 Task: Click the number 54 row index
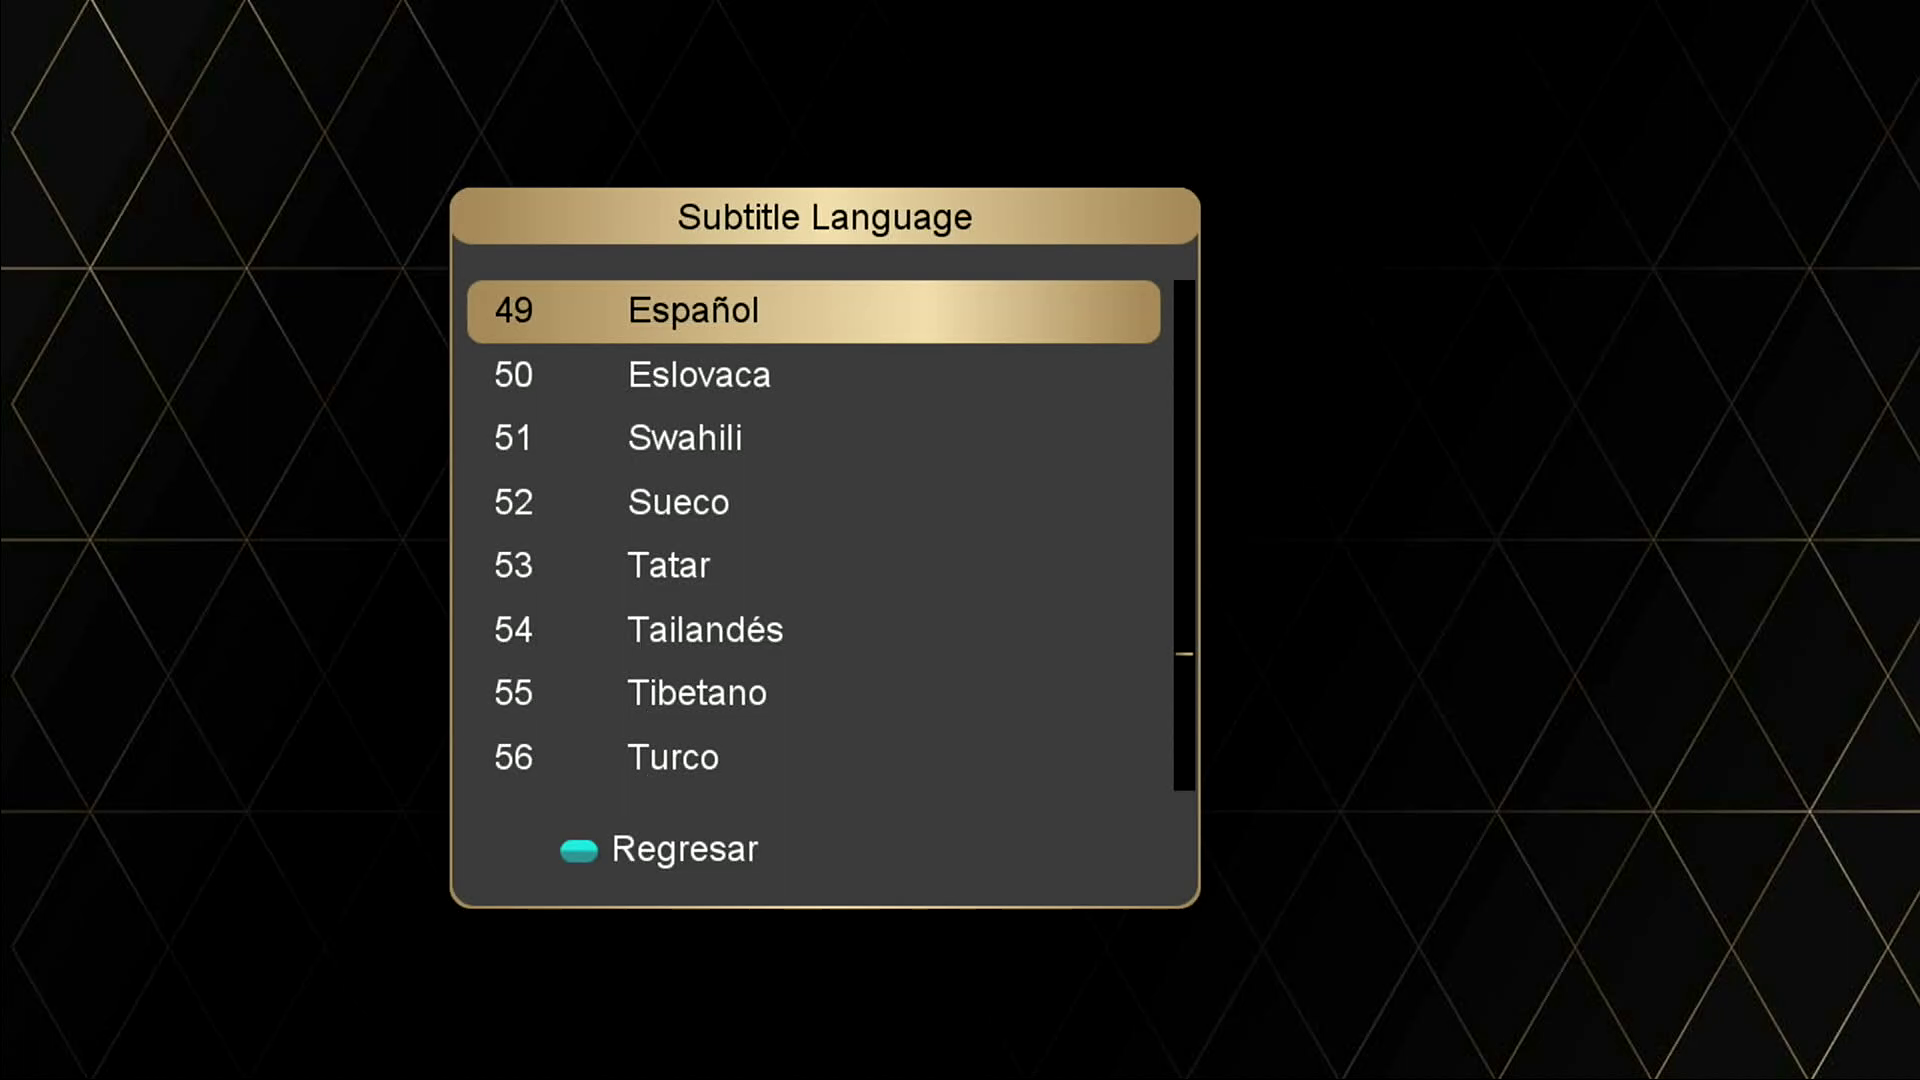(x=514, y=630)
